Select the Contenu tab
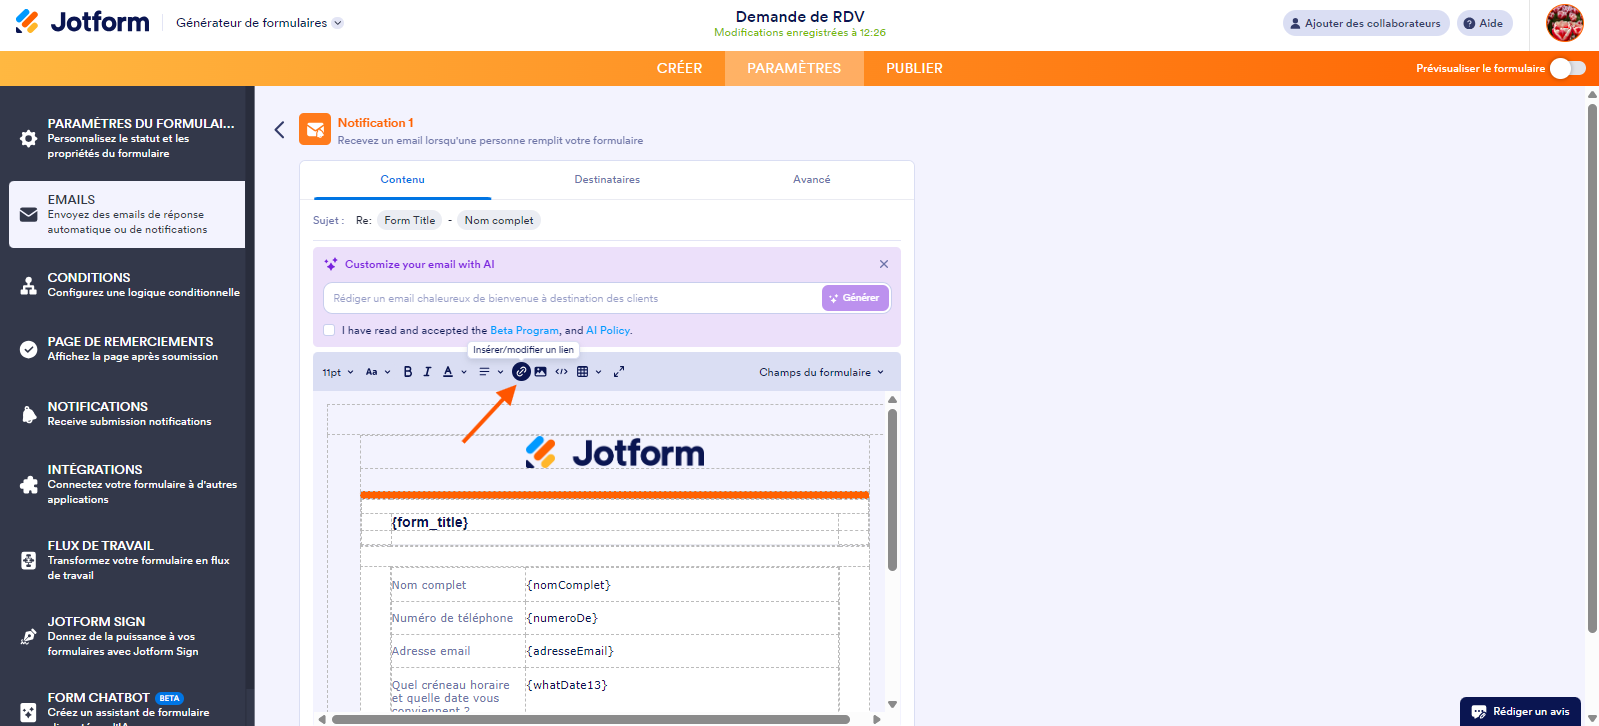The width and height of the screenshot is (1599, 726). 402,180
